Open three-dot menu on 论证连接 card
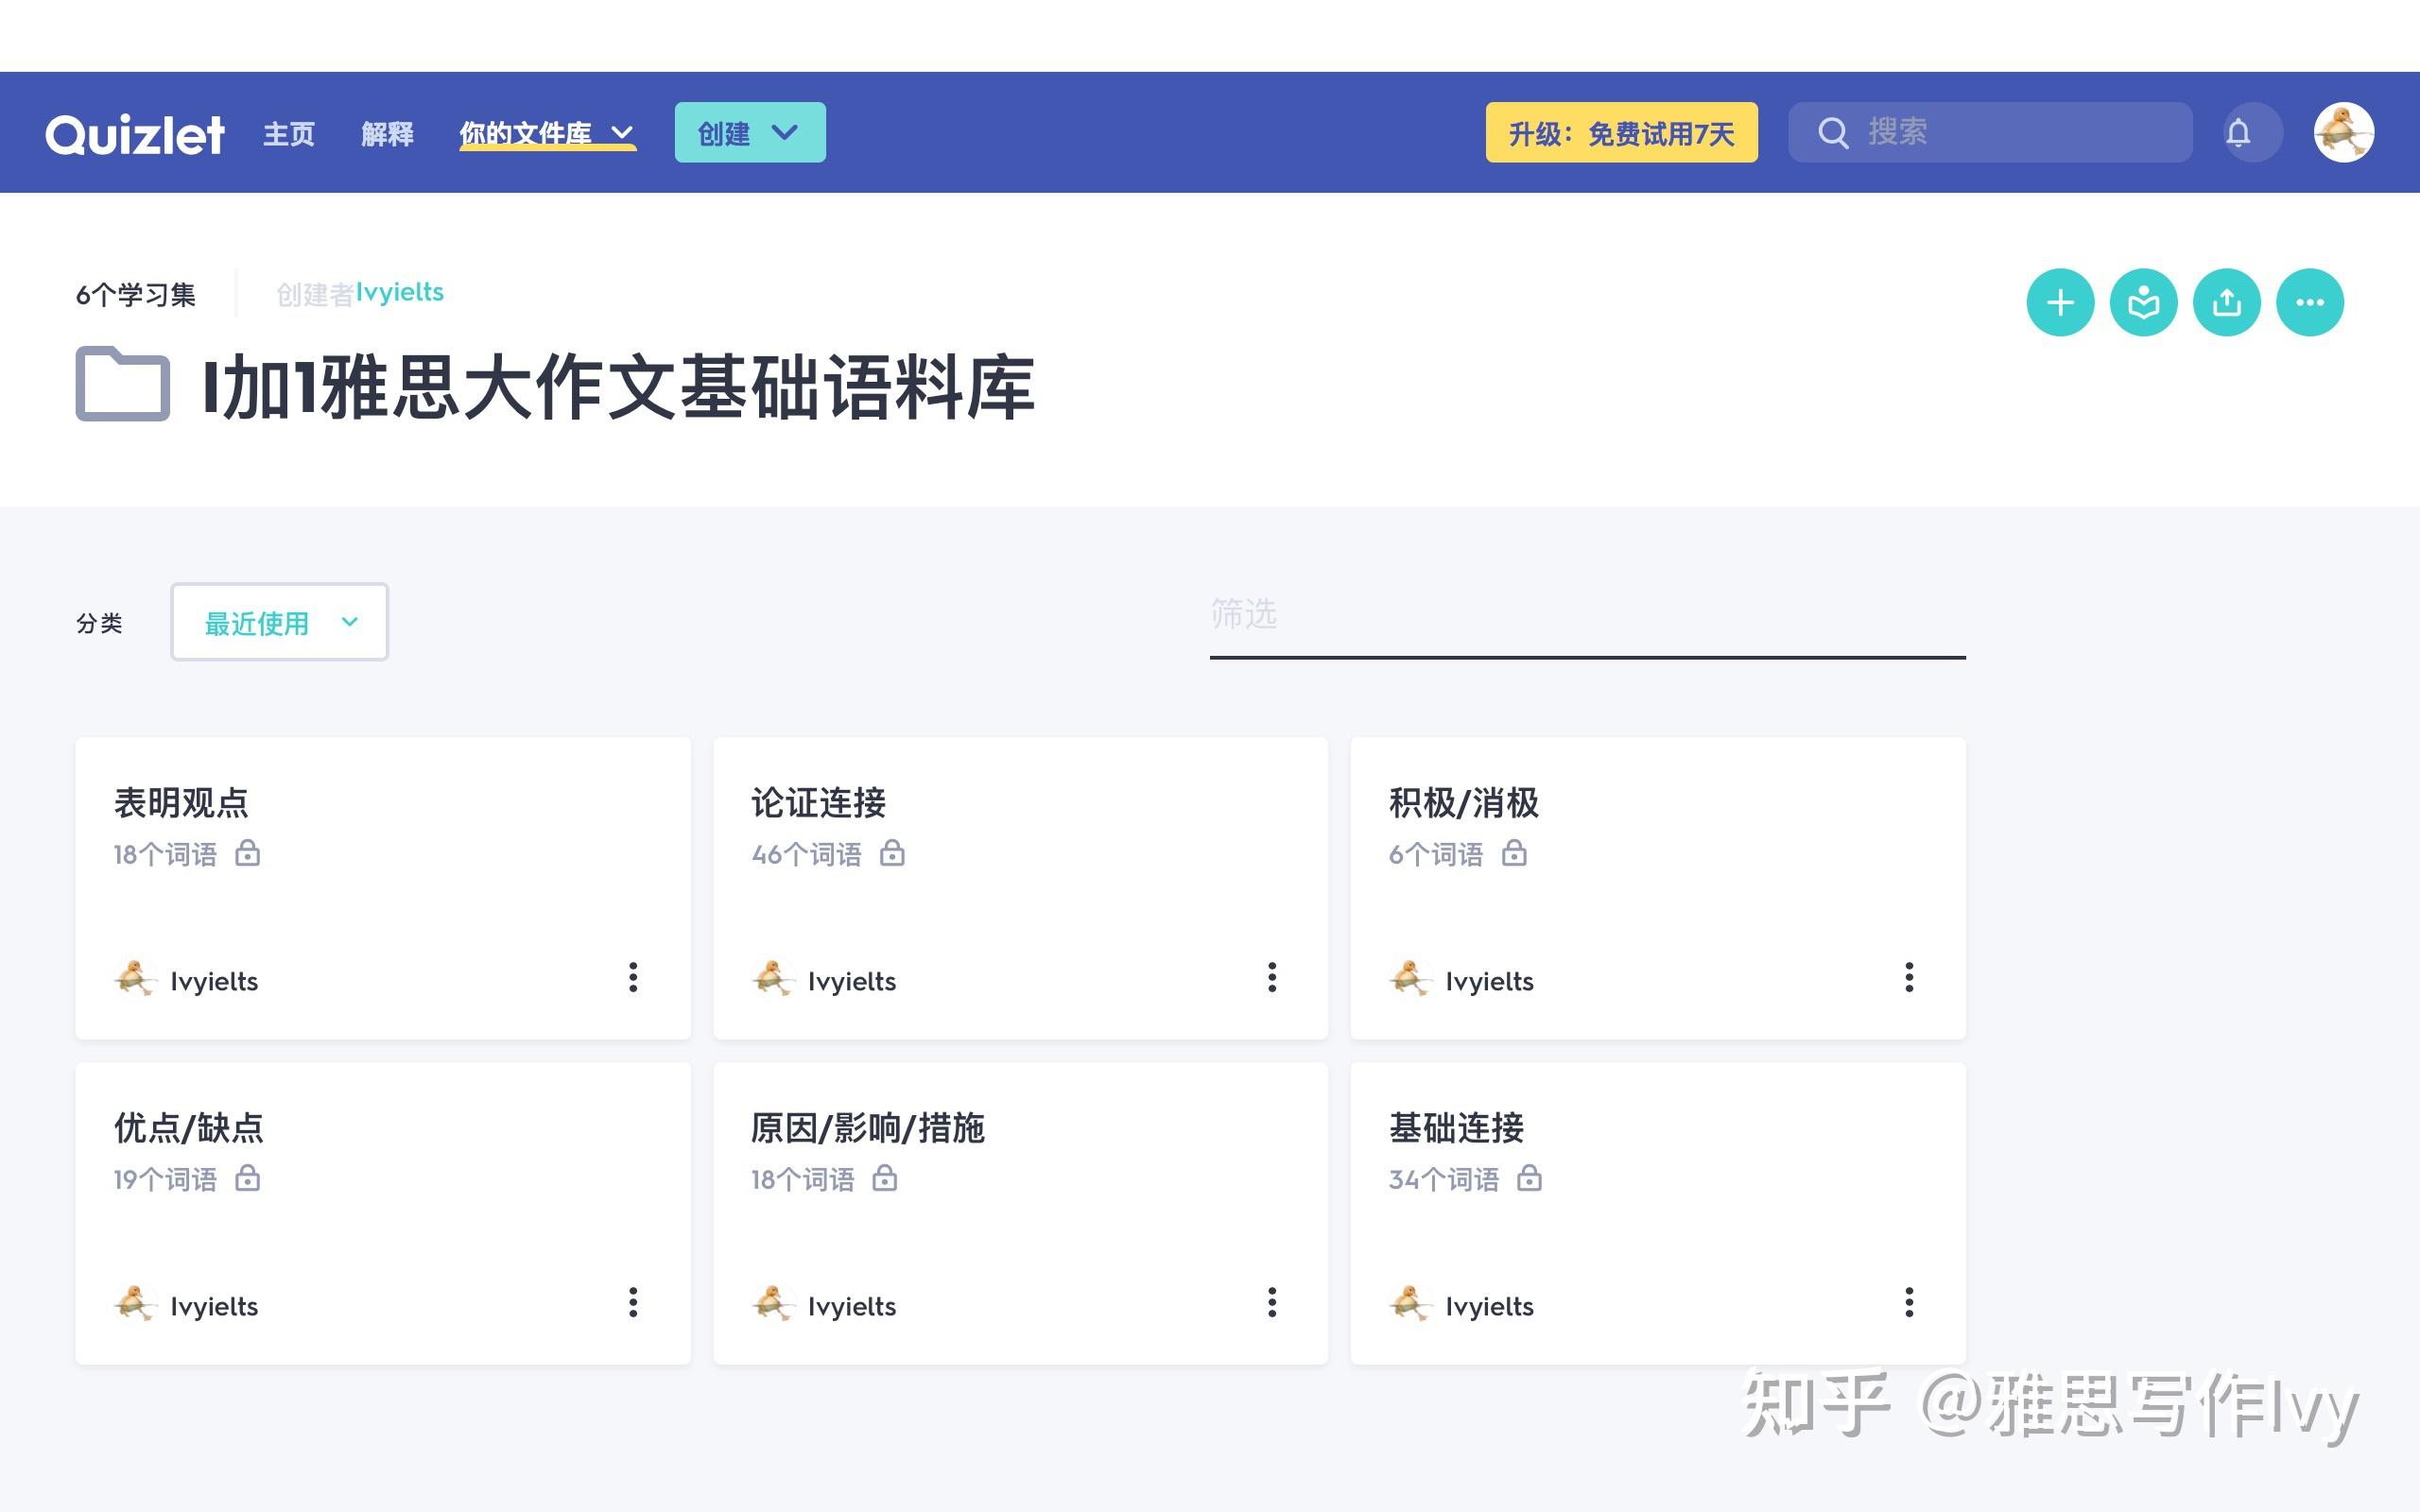The width and height of the screenshot is (2420, 1512). click(1271, 977)
